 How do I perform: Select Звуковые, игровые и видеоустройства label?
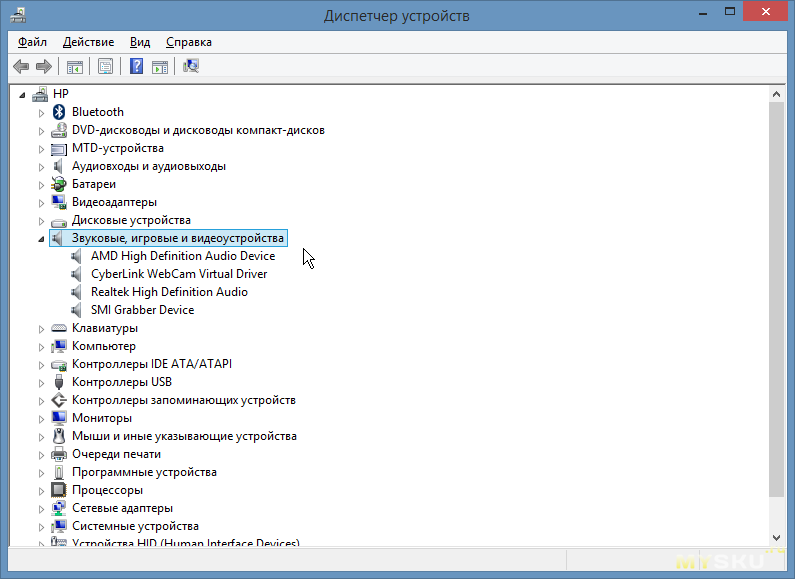(x=177, y=238)
